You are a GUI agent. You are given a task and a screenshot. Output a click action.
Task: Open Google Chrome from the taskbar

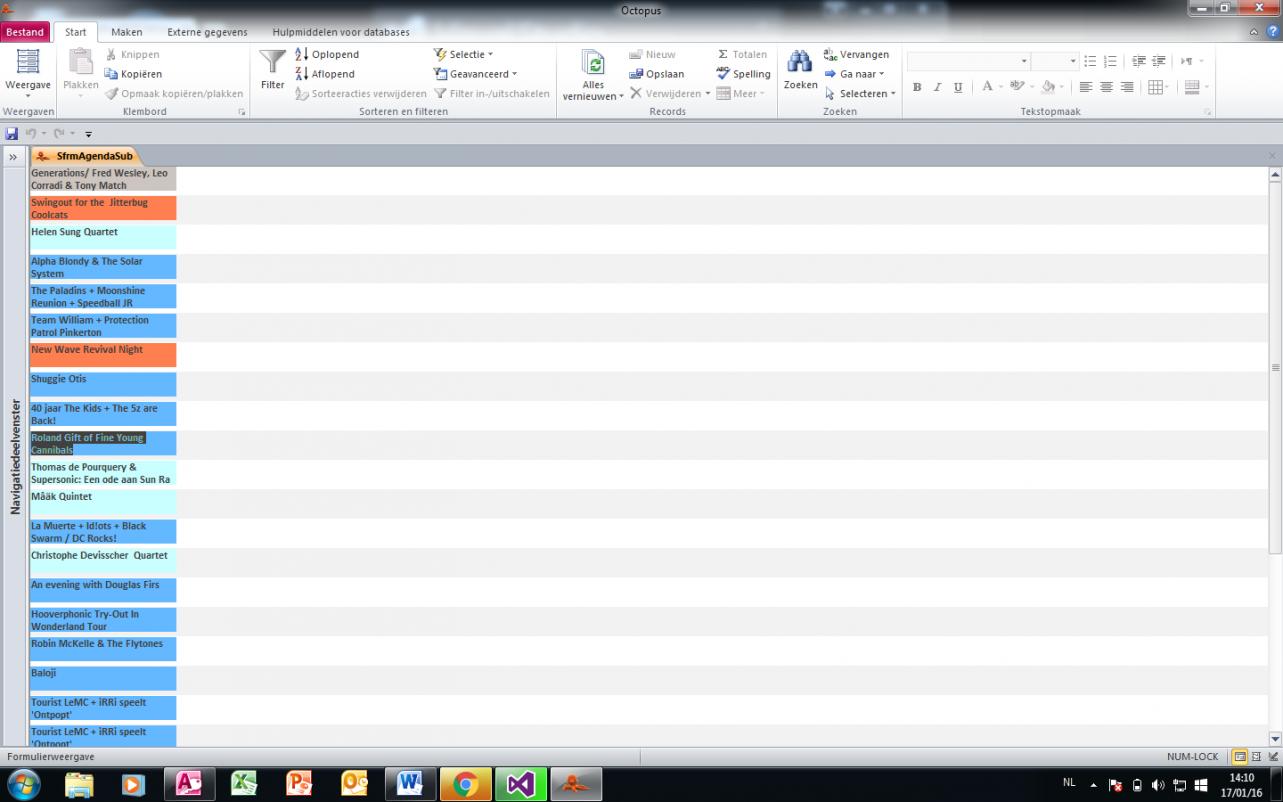(x=464, y=784)
